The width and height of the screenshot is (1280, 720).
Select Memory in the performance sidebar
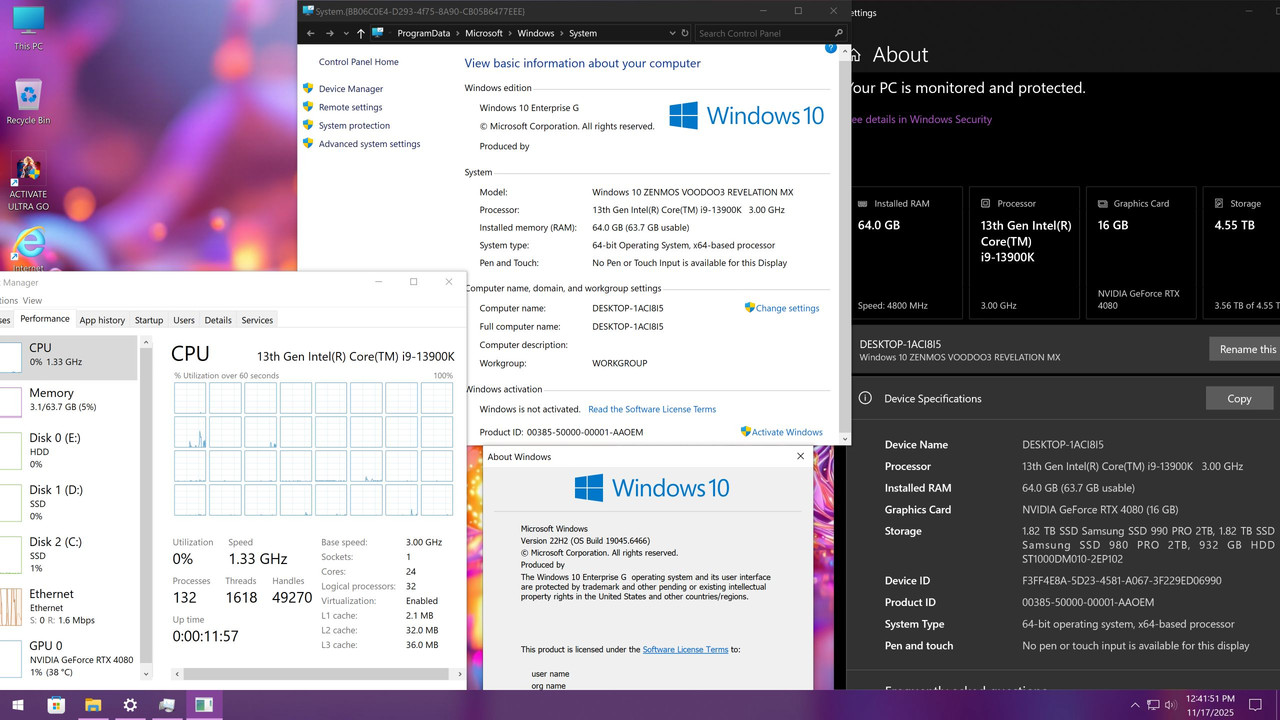[68, 400]
